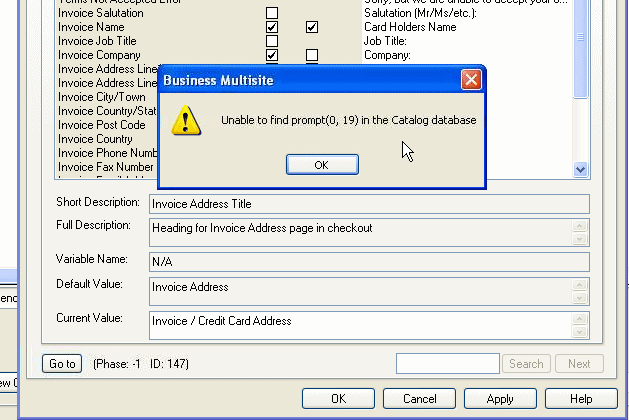Toggle the first Invoice Salutation checkbox

pyautogui.click(x=272, y=13)
